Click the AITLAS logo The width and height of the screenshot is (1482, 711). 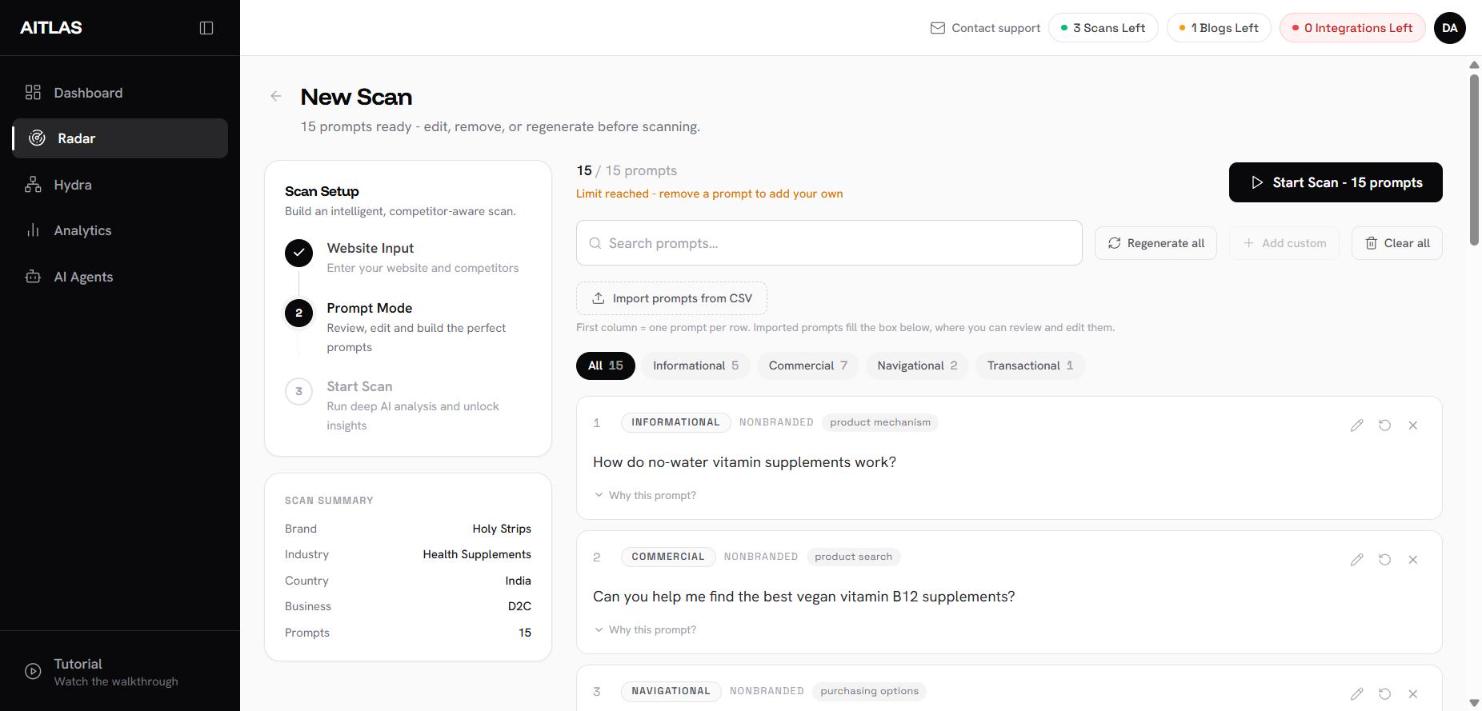point(51,28)
